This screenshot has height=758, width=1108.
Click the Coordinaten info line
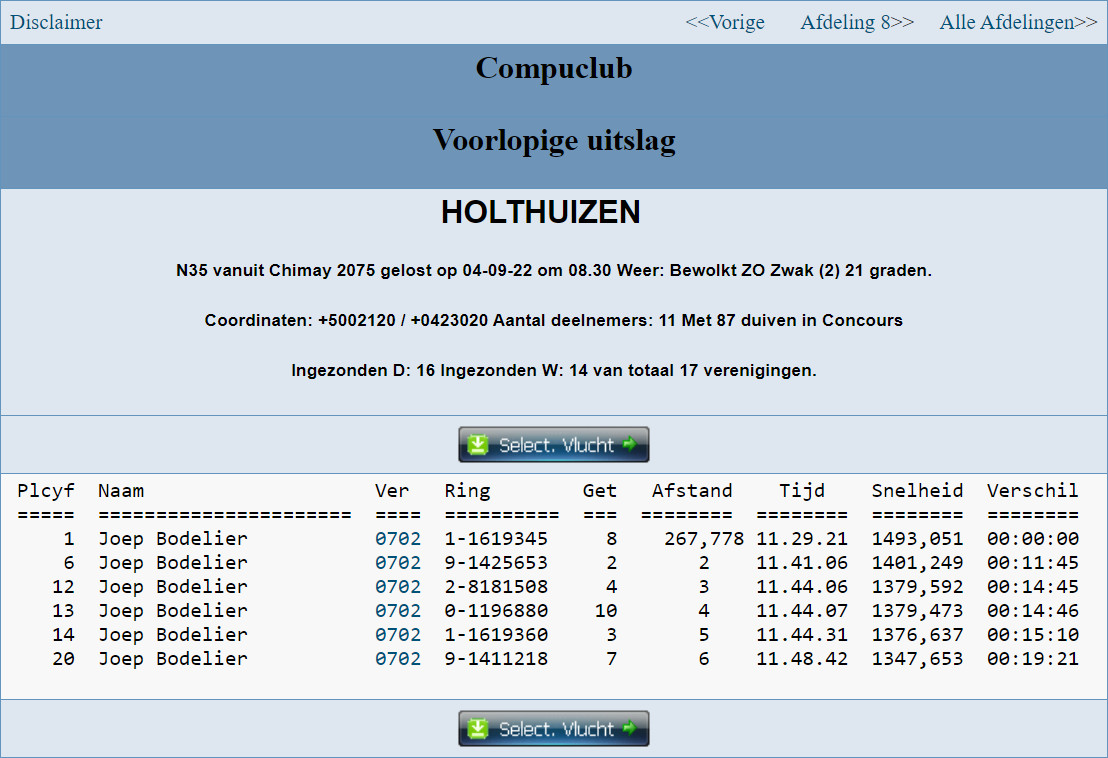pyautogui.click(x=554, y=321)
